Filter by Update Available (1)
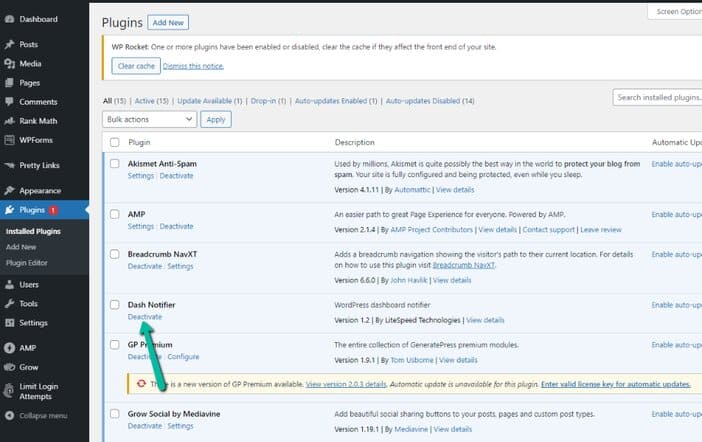 (x=210, y=101)
